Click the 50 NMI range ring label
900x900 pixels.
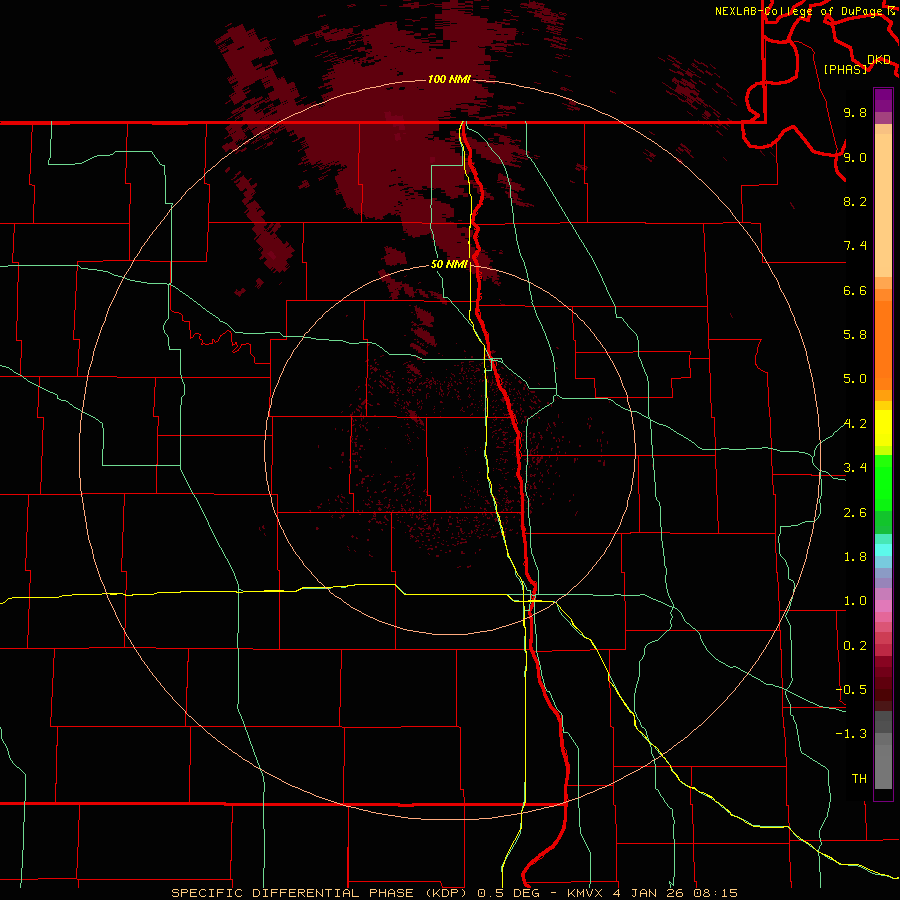coord(449,264)
